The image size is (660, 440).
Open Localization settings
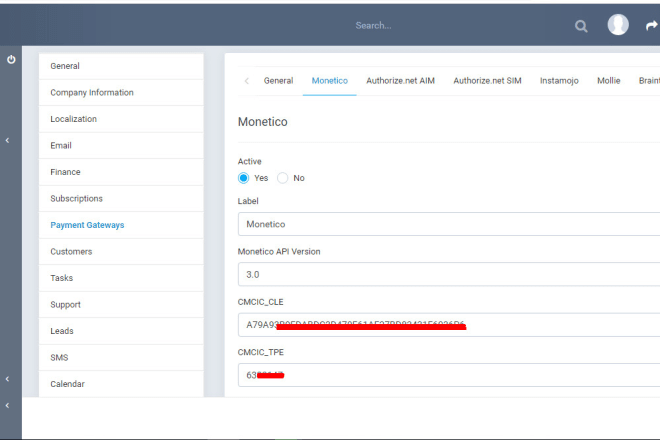[x=121, y=119]
